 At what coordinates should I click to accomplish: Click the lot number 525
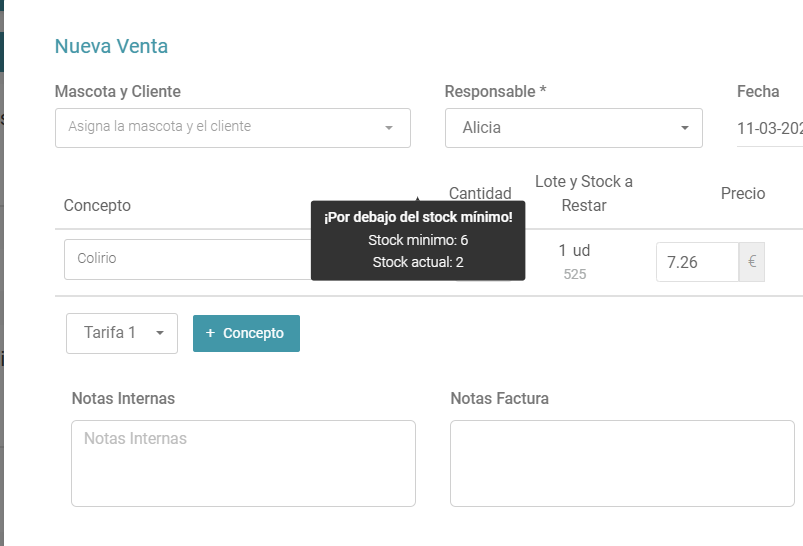[x=575, y=274]
